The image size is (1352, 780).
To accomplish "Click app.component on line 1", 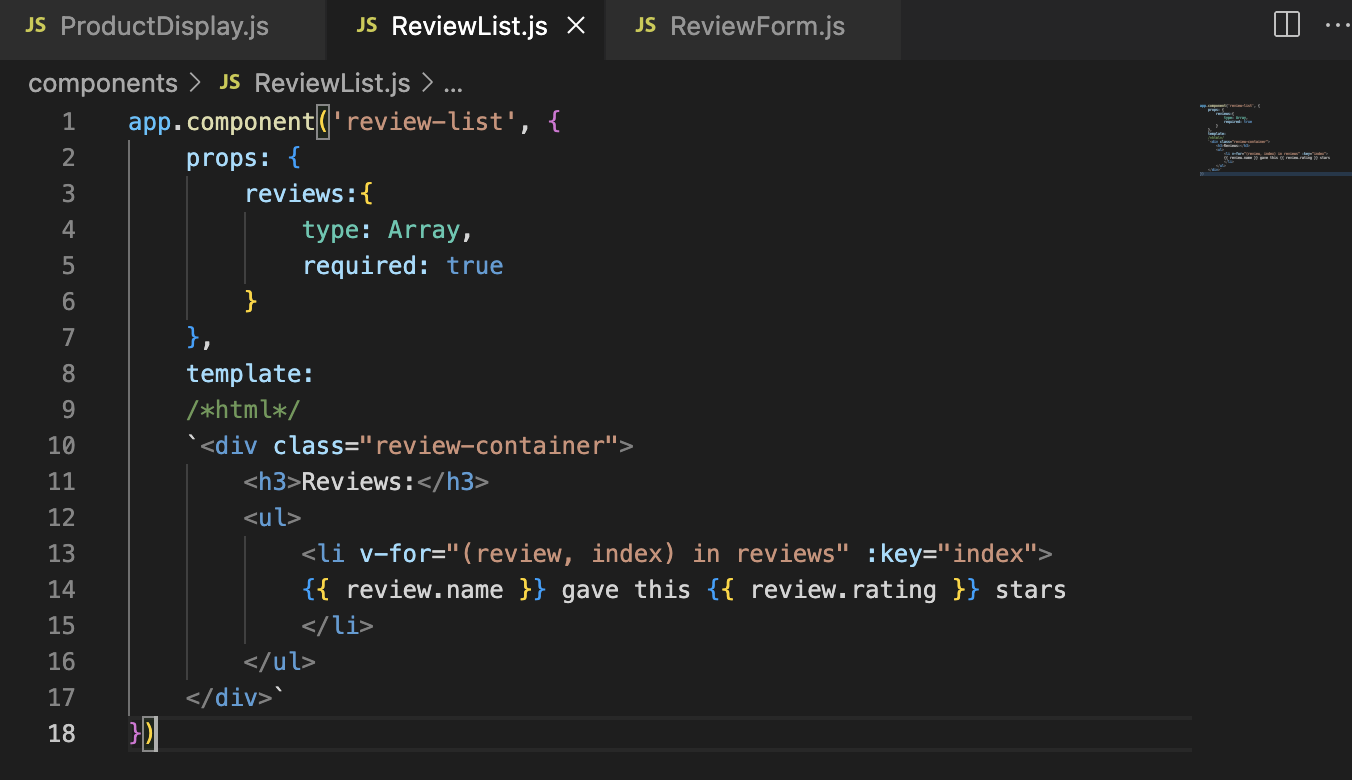I will pos(222,122).
